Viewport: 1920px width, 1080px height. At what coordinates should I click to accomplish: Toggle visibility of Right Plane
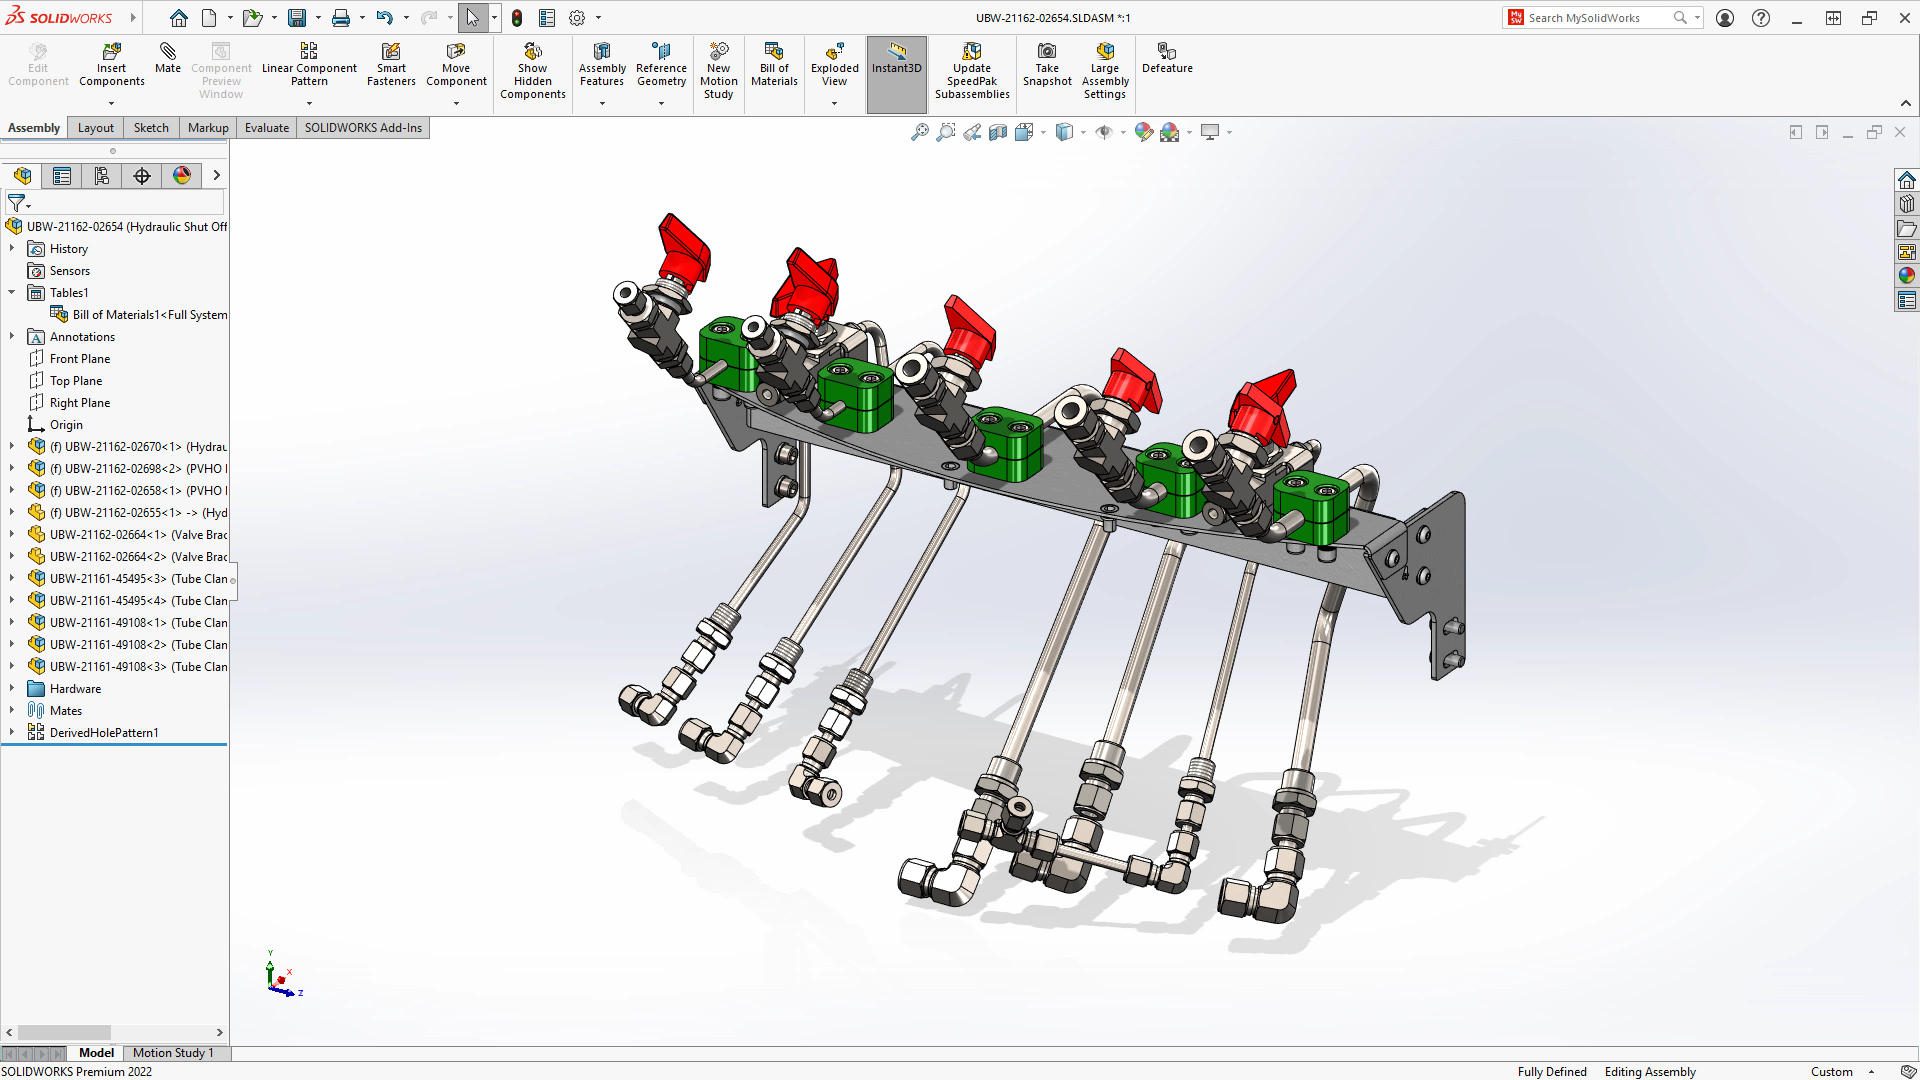click(79, 402)
